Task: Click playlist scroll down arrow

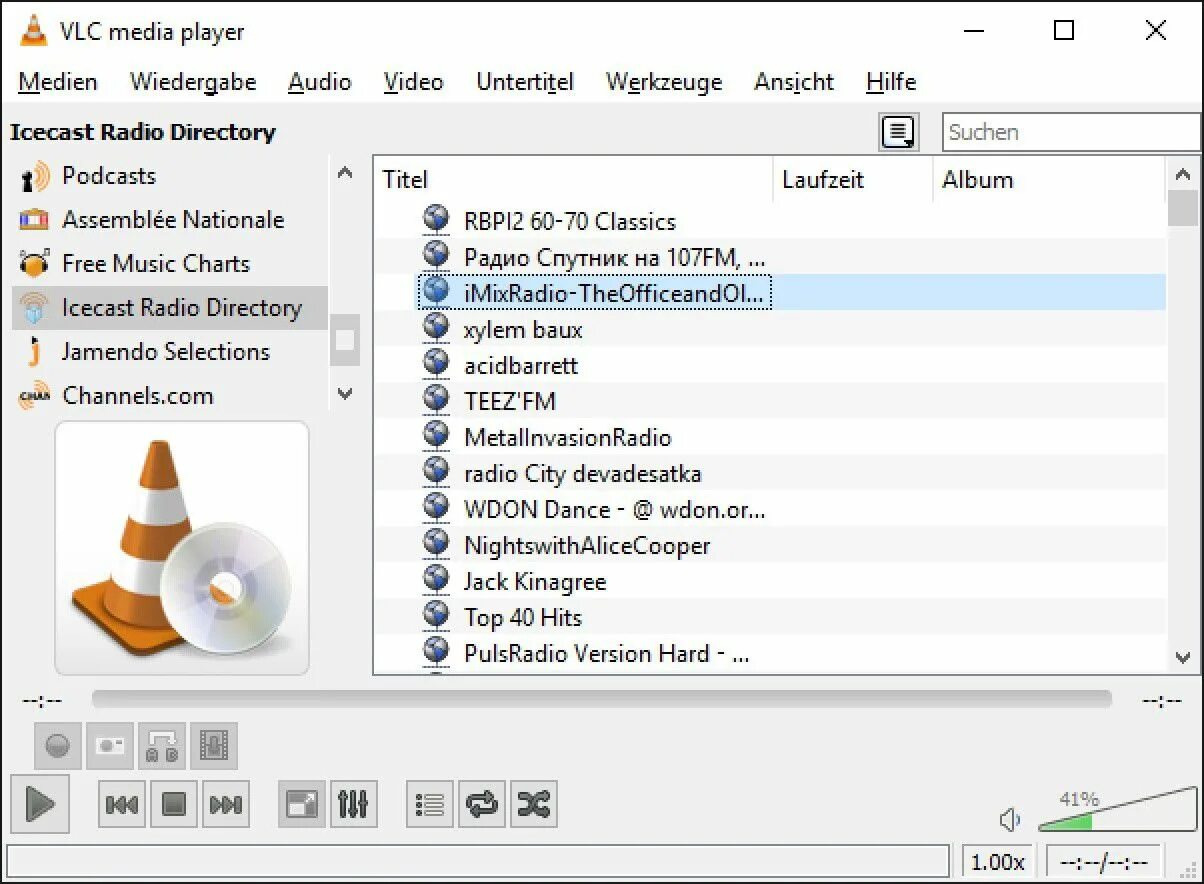Action: [x=1182, y=657]
